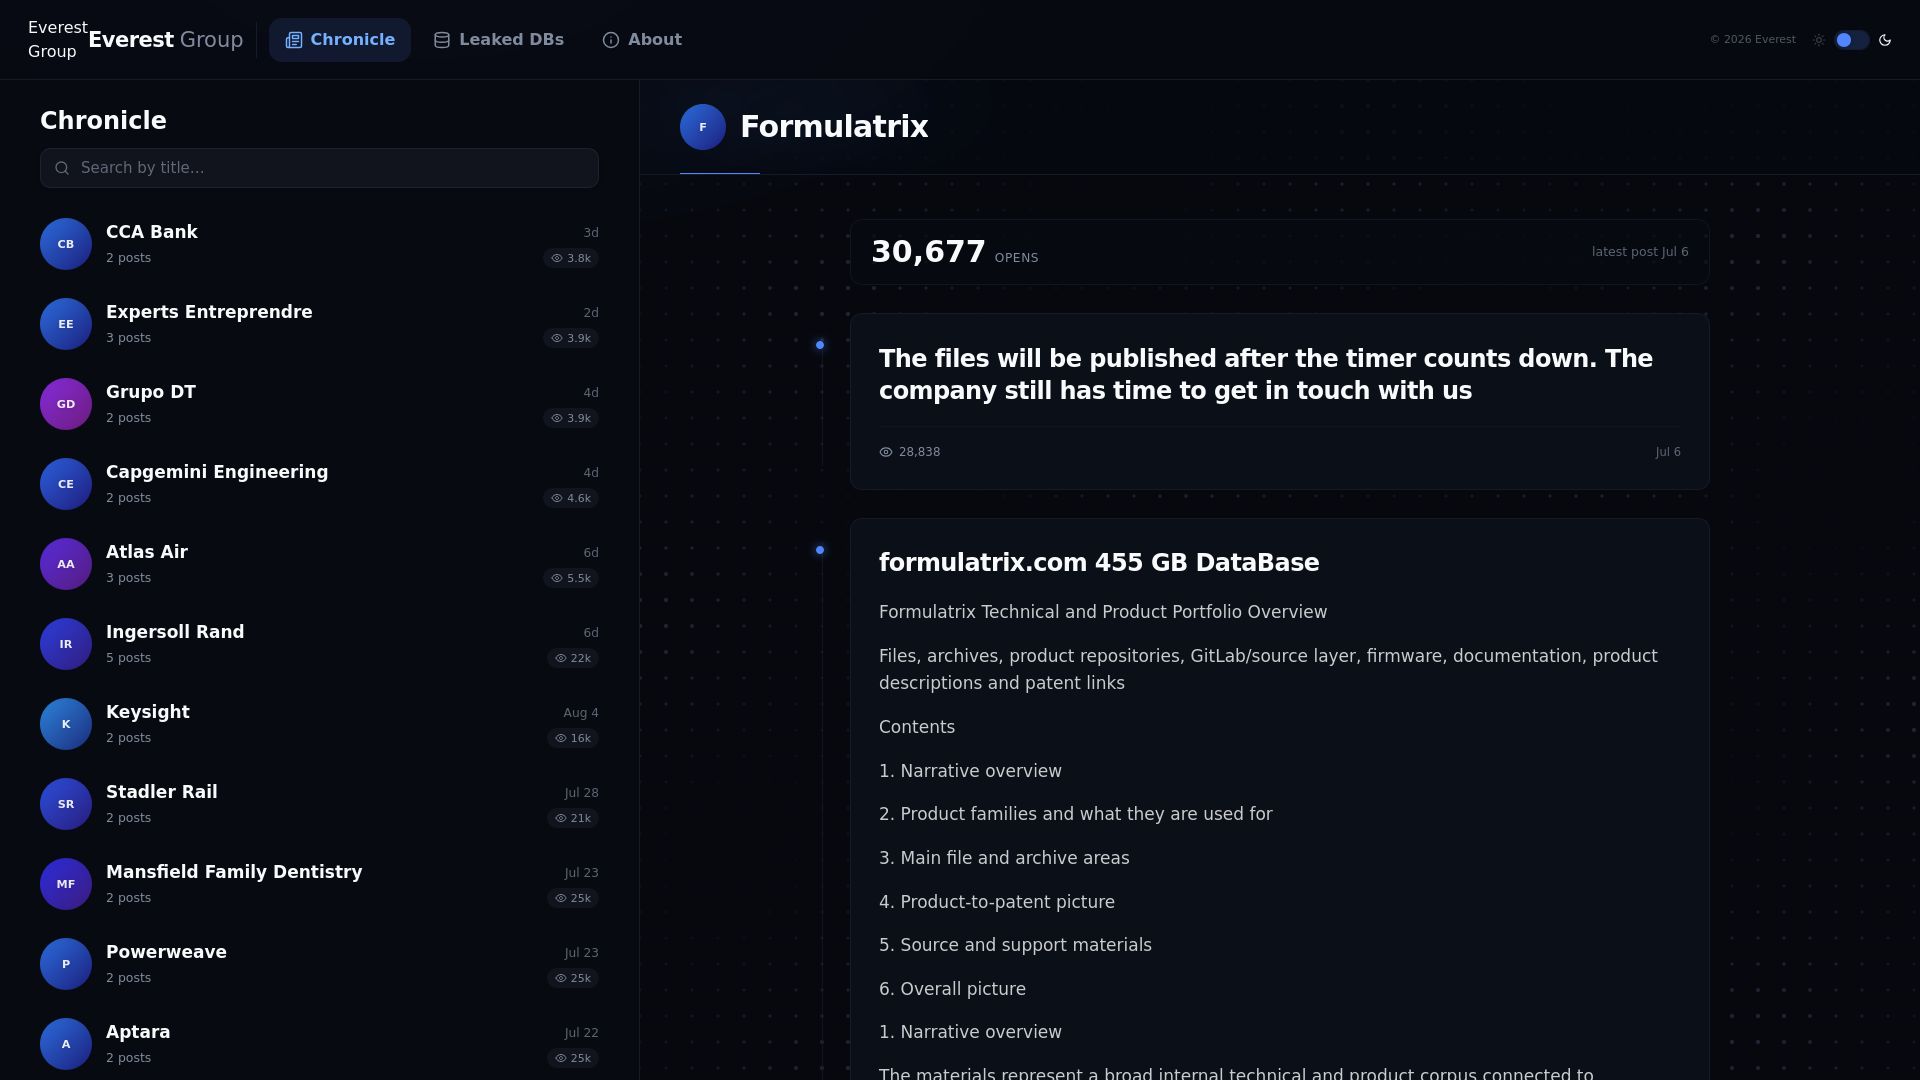Viewport: 1920px width, 1080px height.
Task: Click the 3.9k views badge on Experts Entreprendre
Action: 571,338
